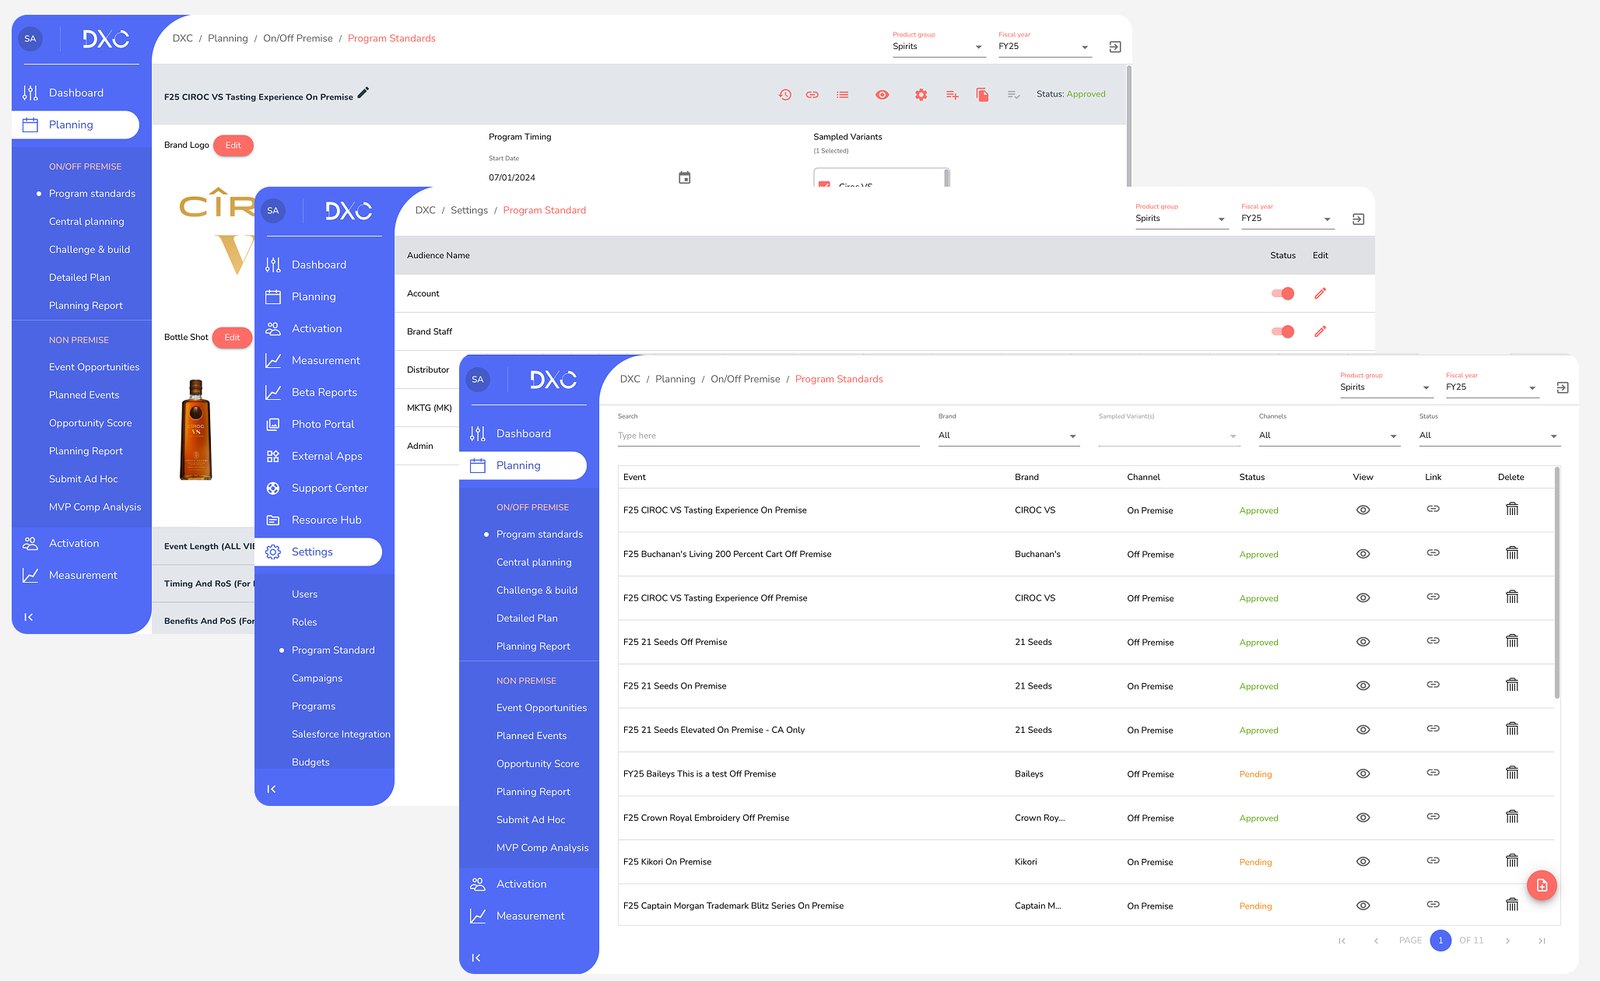Jump to last page in pagination
Screen dimensions: 1600x981
1542,941
